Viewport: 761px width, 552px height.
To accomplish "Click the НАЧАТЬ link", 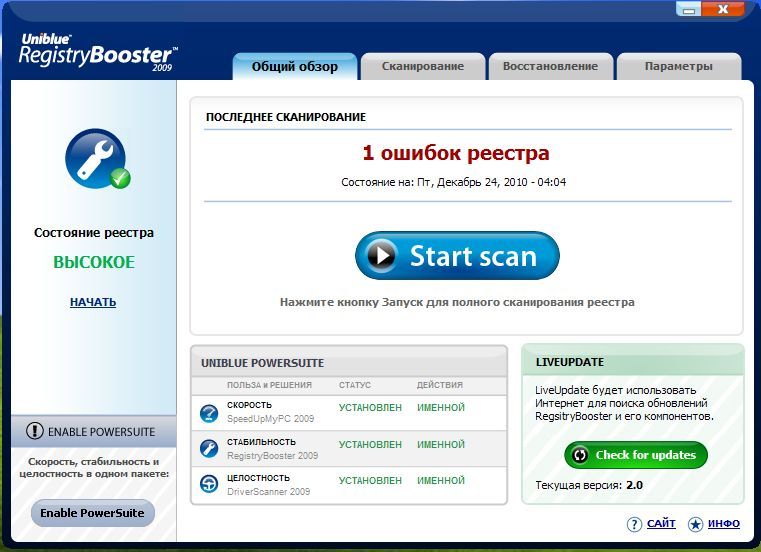I will pyautogui.click(x=93, y=302).
